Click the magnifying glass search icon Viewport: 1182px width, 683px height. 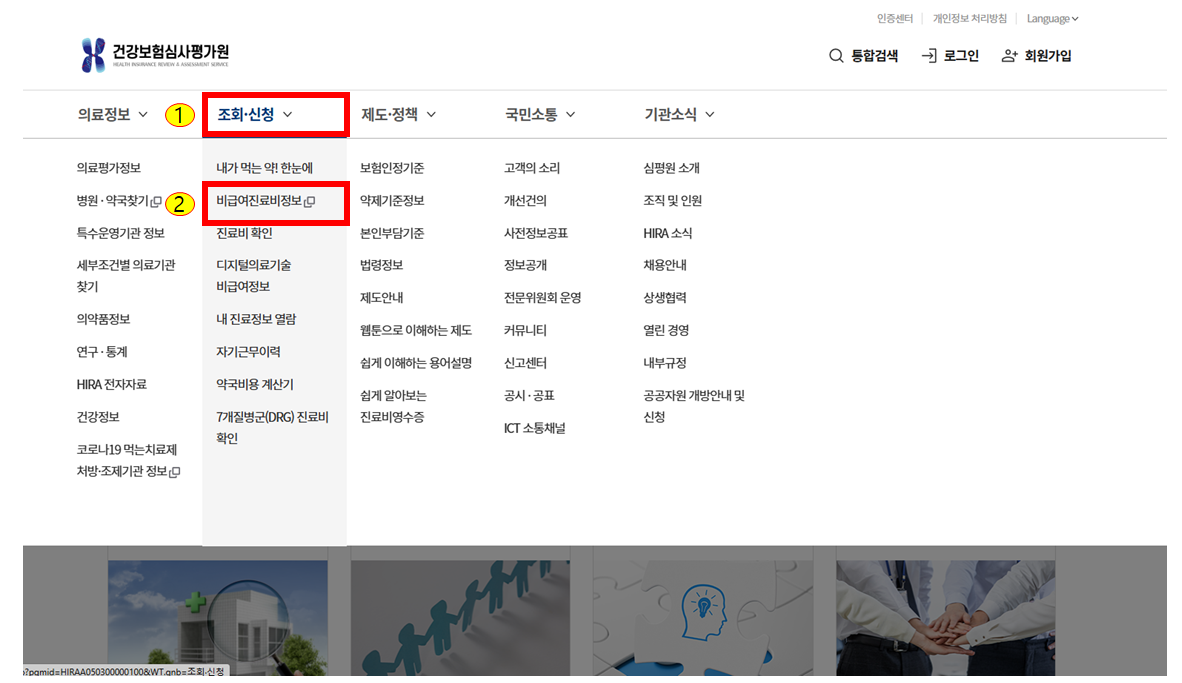[x=837, y=56]
